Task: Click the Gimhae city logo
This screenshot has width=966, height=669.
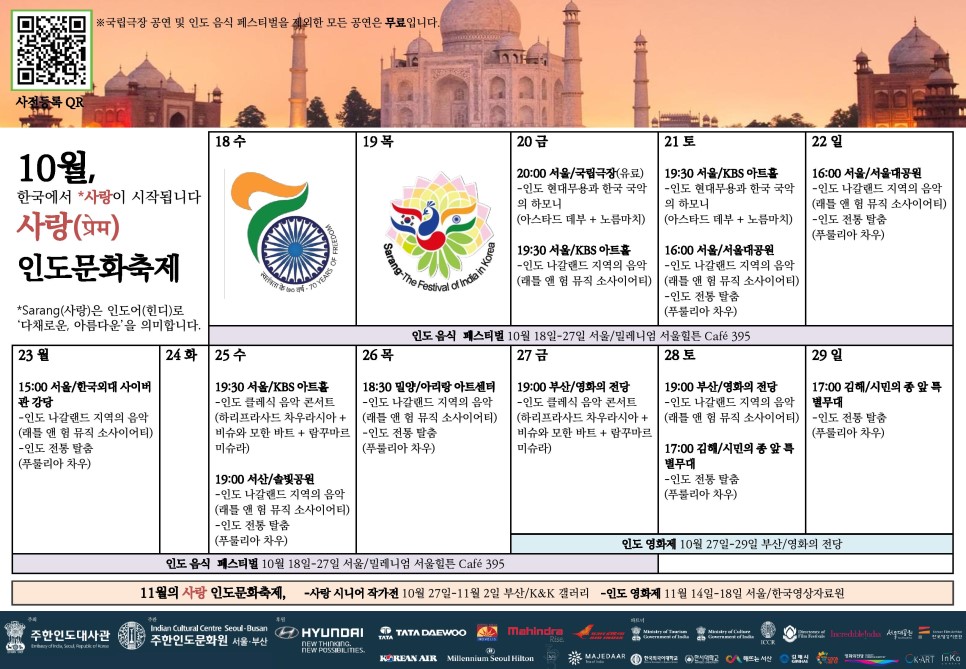Action: [x=794, y=659]
